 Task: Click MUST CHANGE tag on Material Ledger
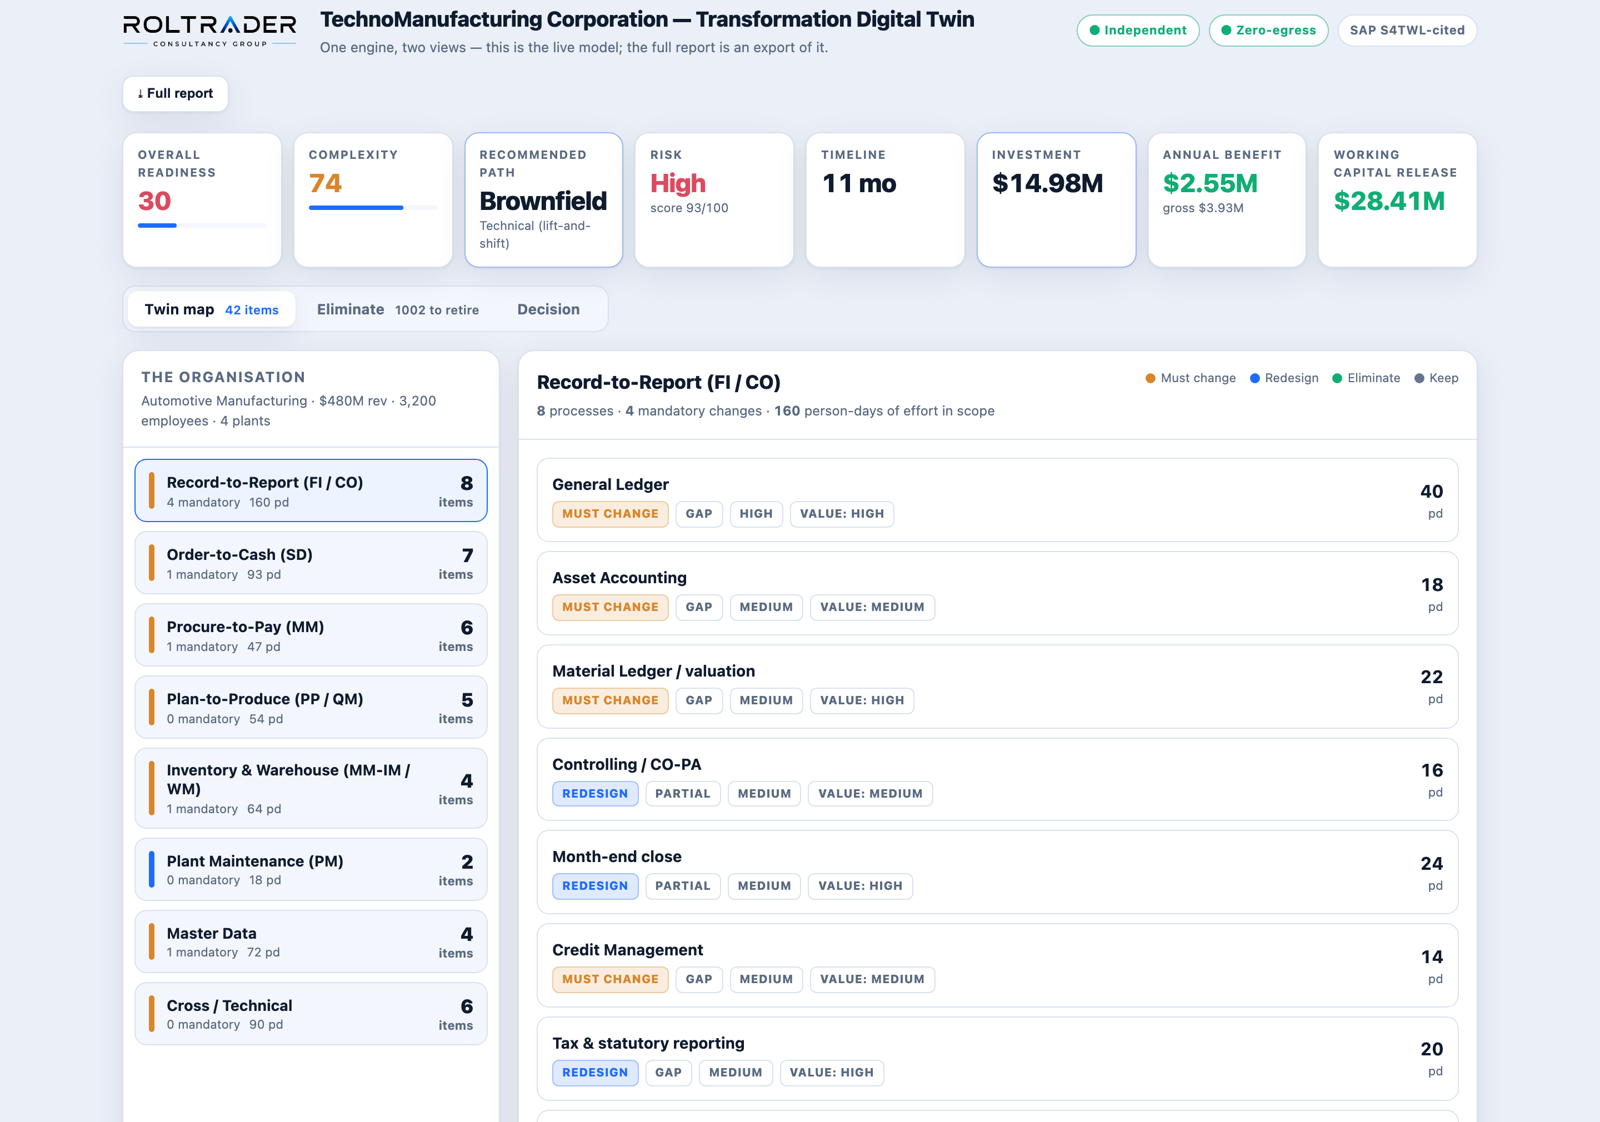pyautogui.click(x=610, y=700)
